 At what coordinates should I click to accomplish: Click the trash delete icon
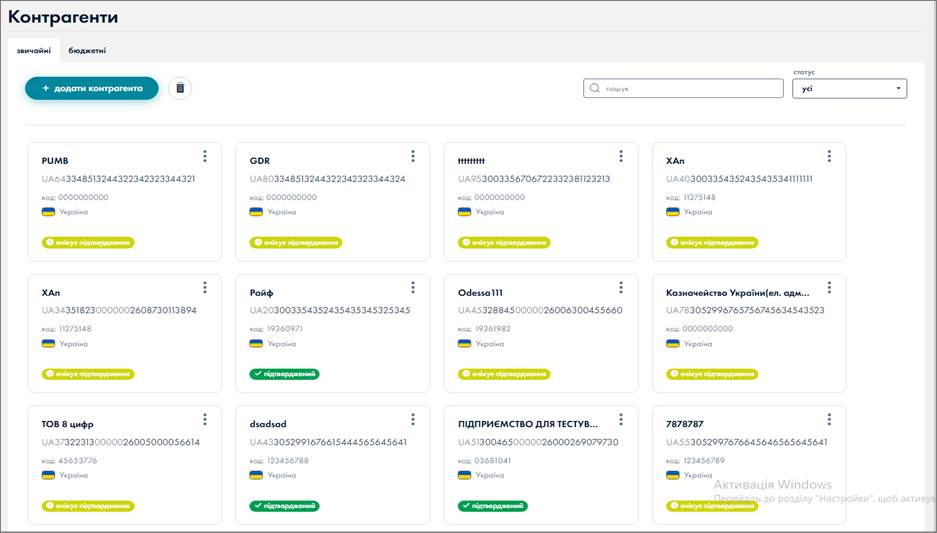pos(180,88)
